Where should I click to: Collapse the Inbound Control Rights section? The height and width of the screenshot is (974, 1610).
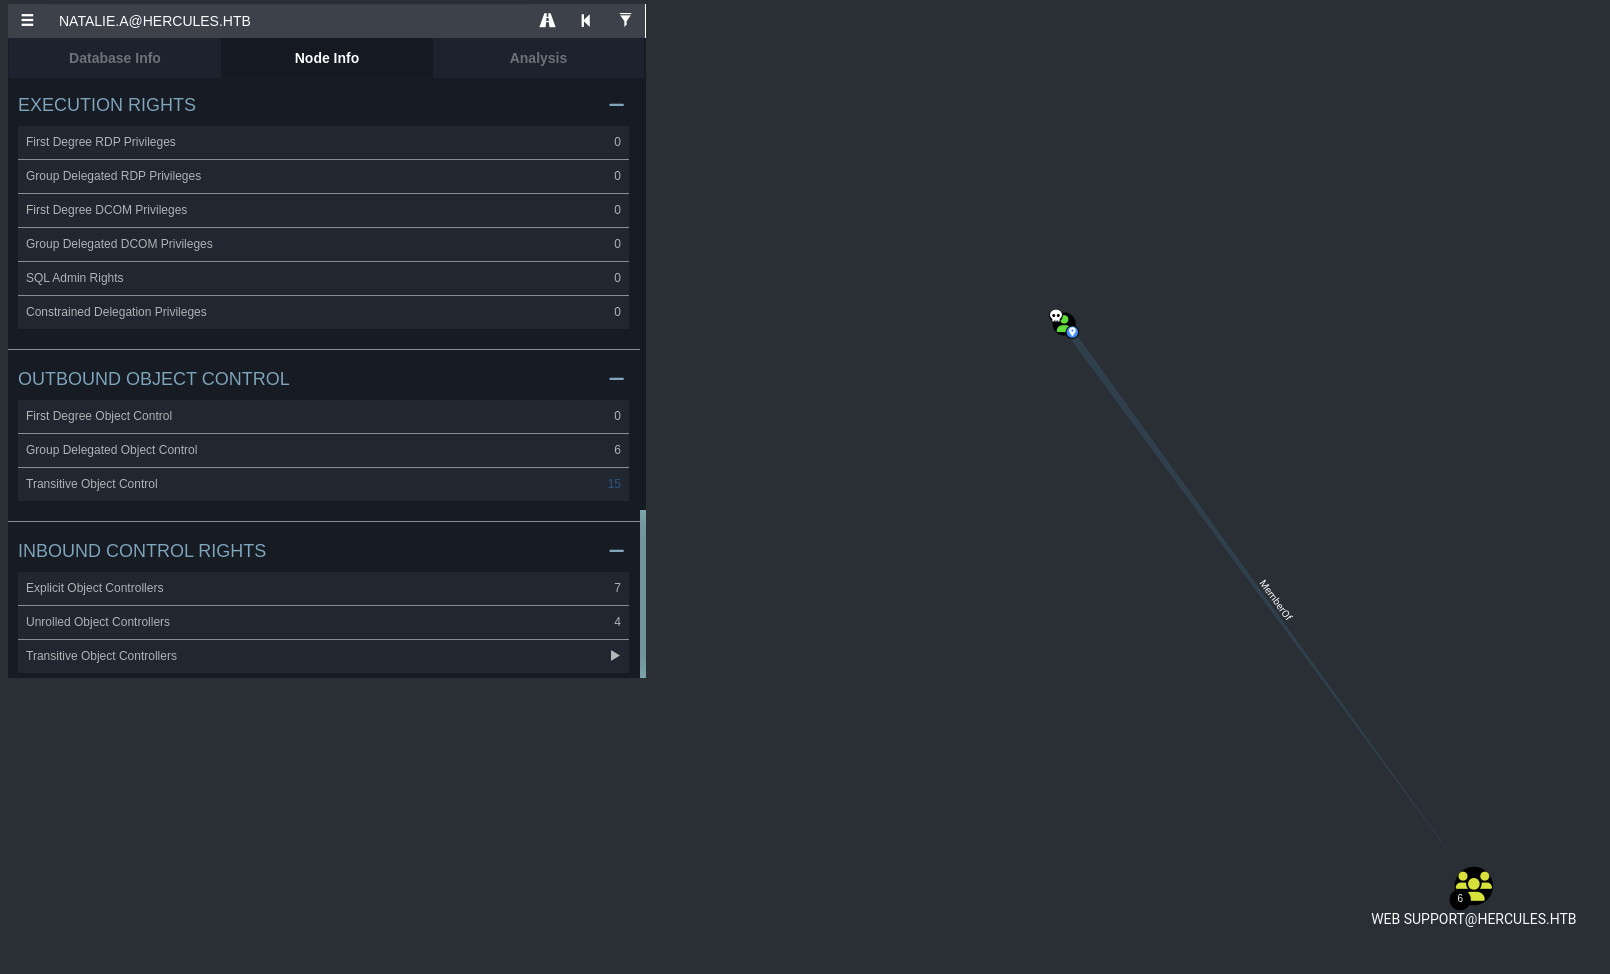click(616, 551)
